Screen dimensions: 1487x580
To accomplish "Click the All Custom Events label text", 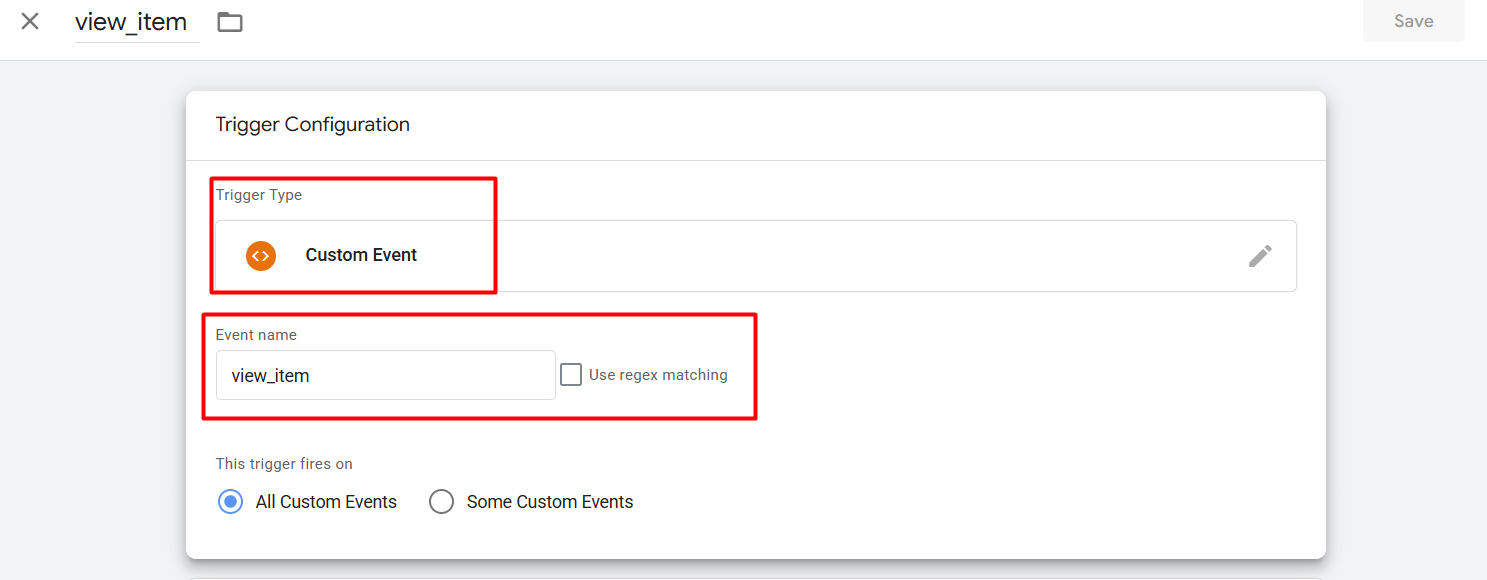I will pyautogui.click(x=326, y=502).
